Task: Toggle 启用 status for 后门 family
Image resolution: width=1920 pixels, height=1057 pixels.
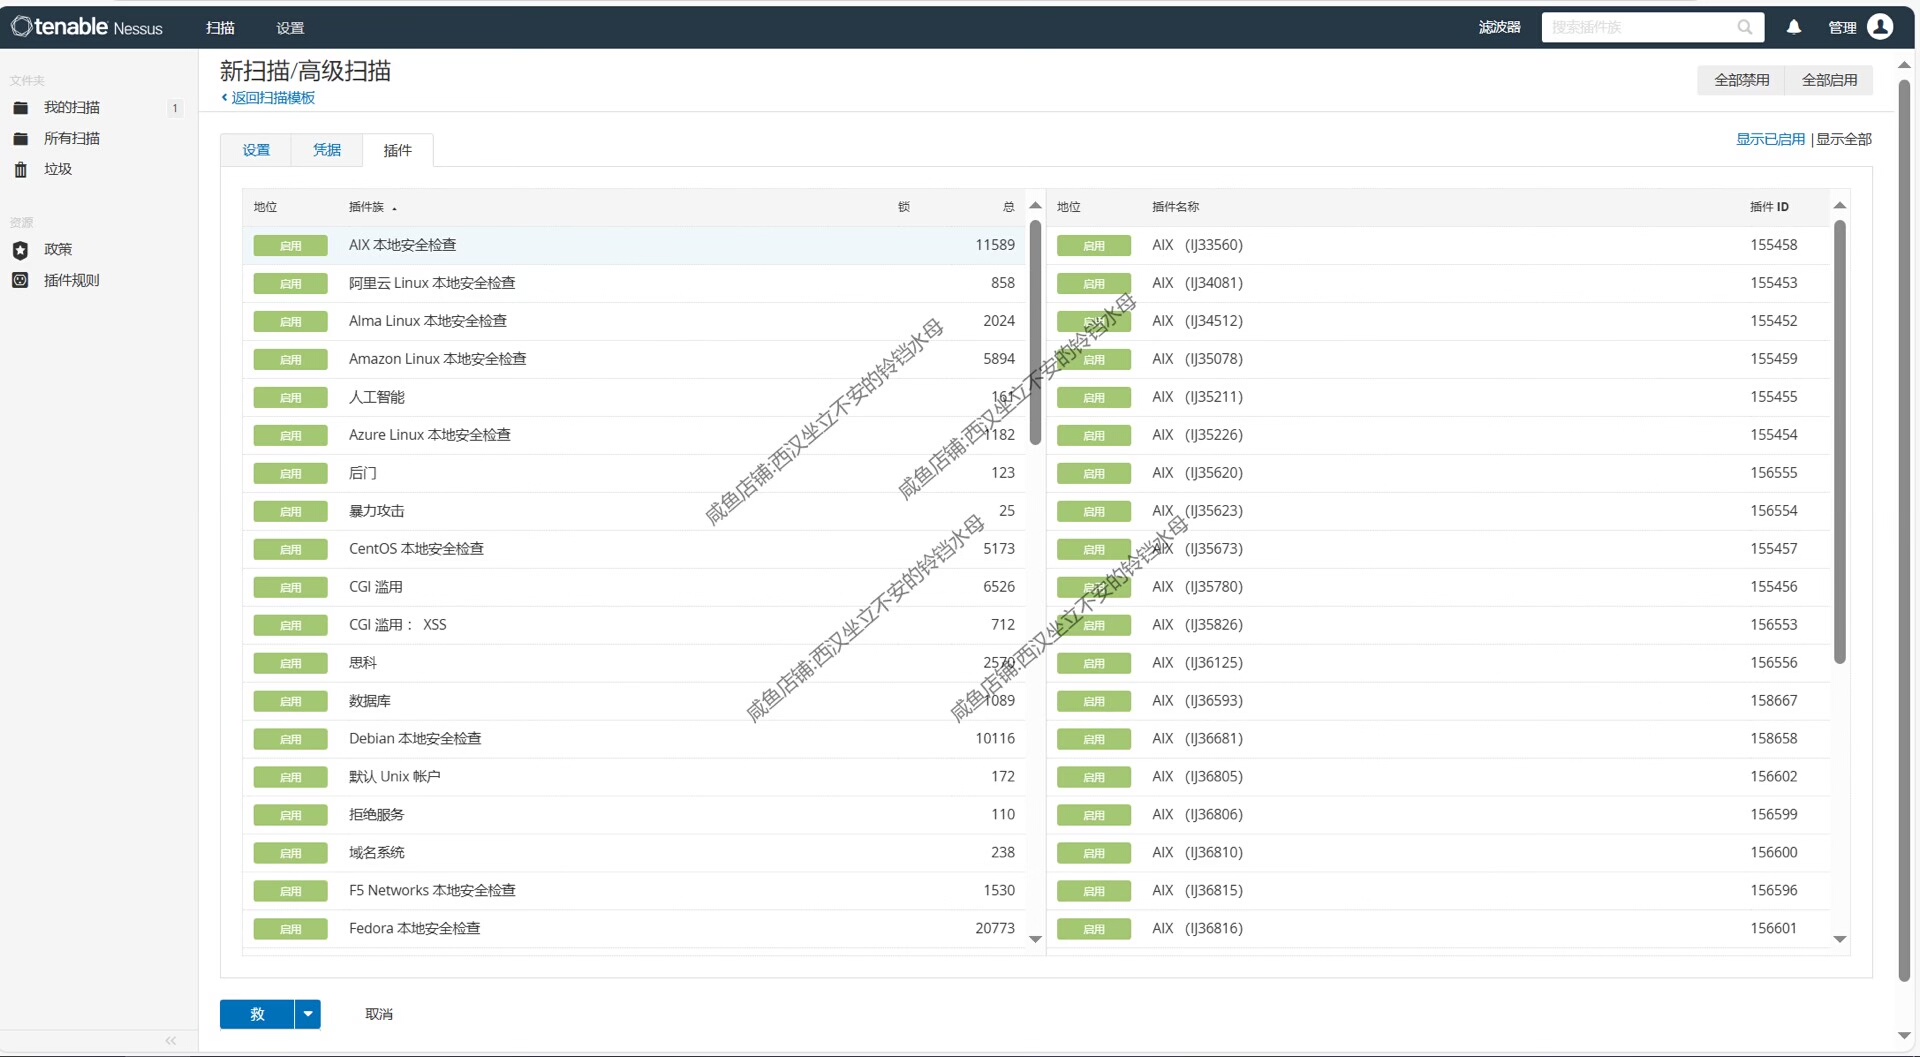Action: point(291,474)
